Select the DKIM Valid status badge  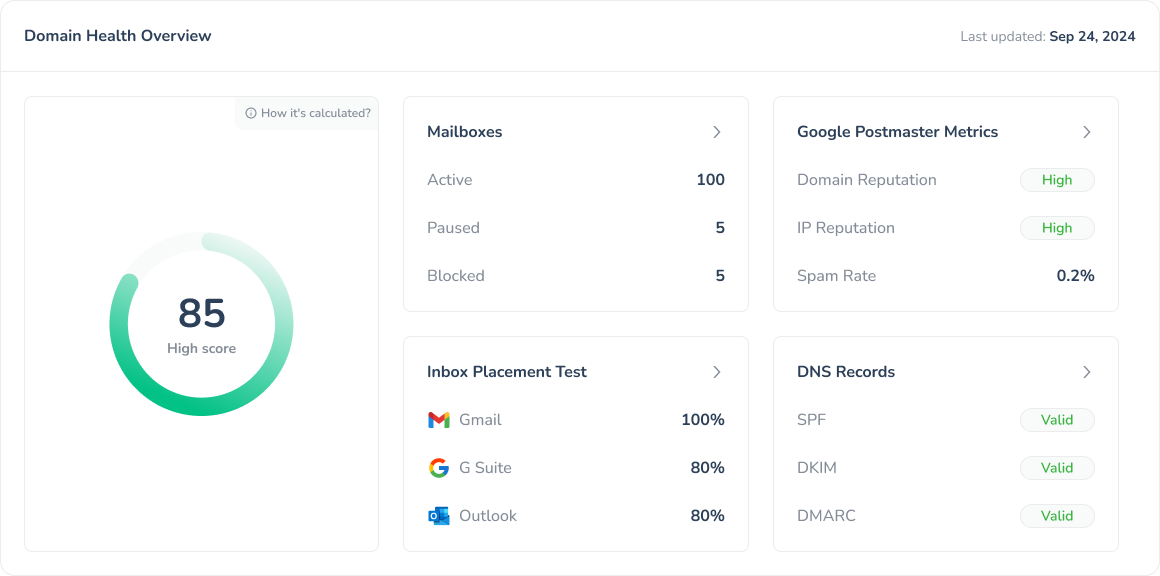(x=1057, y=468)
